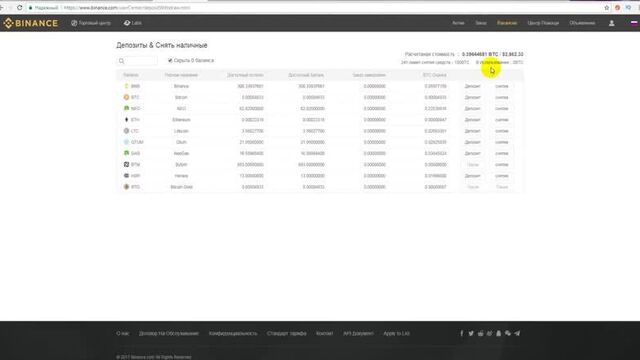Click the BTG Bitcoin Gold coin icon
The height and width of the screenshot is (360, 640).
pos(127,187)
